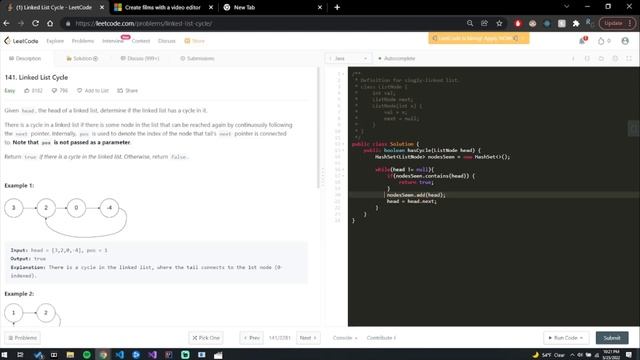Open purple Visual Studio from taskbar
The width and height of the screenshot is (640, 360).
click(x=152, y=355)
